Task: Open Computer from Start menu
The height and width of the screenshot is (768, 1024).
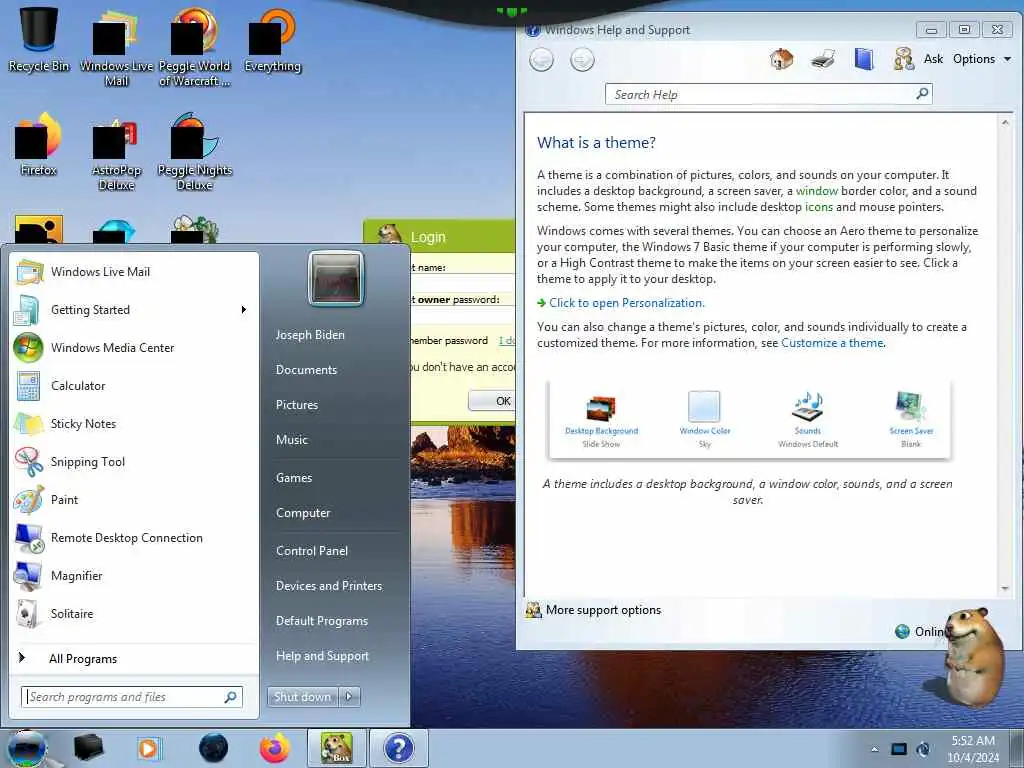Action: pos(303,513)
